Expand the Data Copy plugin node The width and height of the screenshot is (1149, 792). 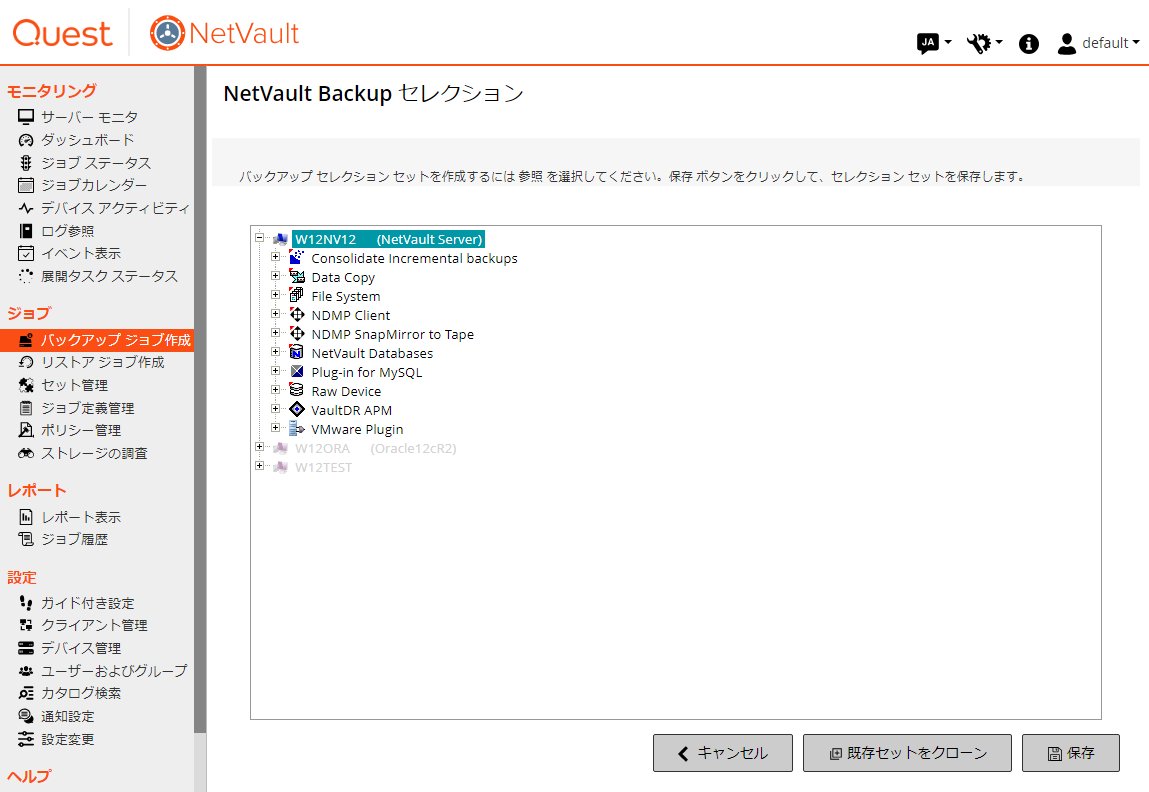pyautogui.click(x=276, y=275)
